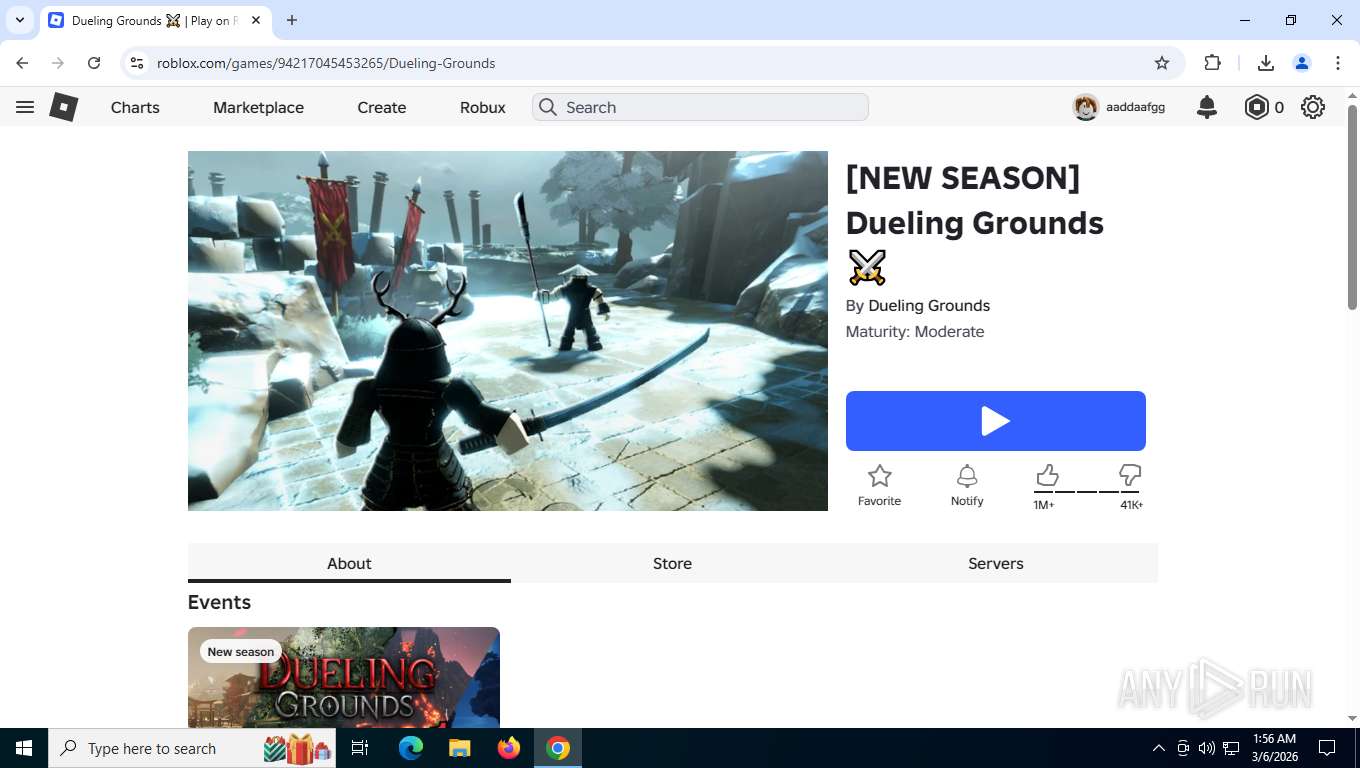
Task: Click the like ratio vote bar
Action: (1087, 491)
